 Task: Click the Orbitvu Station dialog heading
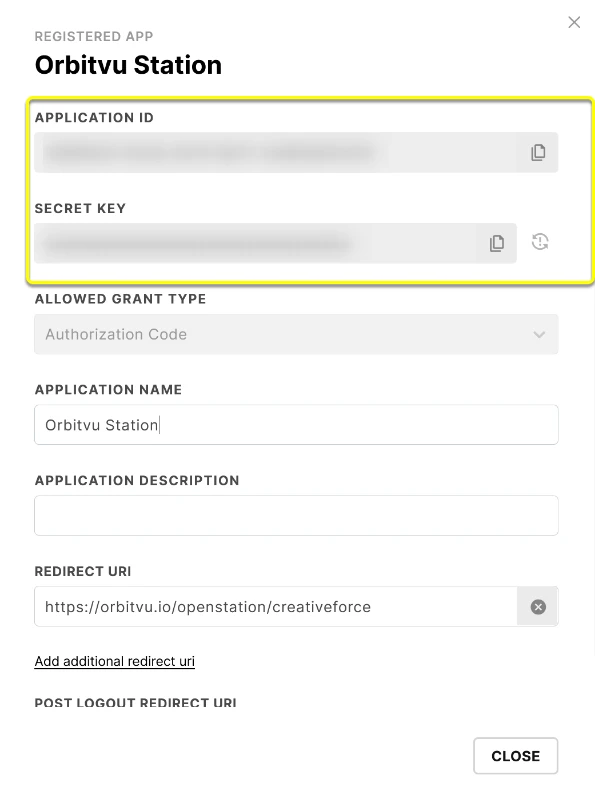128,65
